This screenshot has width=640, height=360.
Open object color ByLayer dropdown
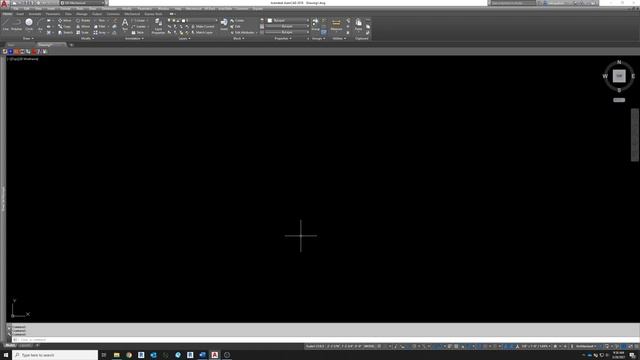pyautogui.click(x=288, y=20)
